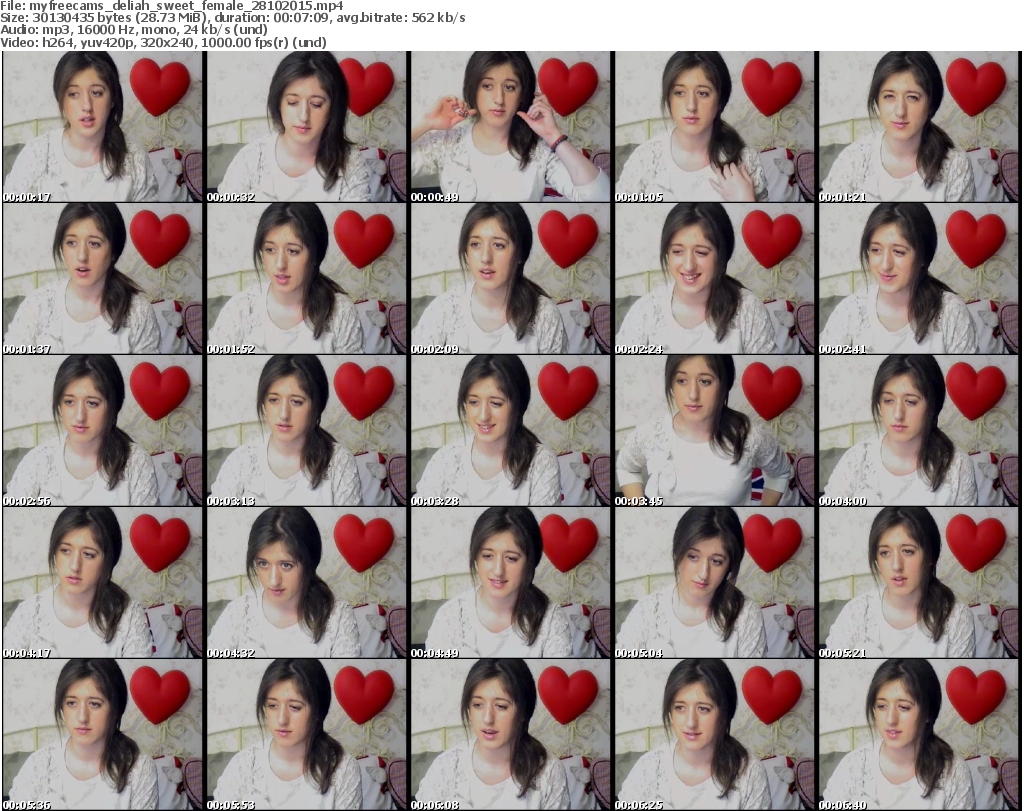The width and height of the screenshot is (1024, 811).
Task: Select the last thumbnail, stamped 00:06:40
Action: pos(919,735)
